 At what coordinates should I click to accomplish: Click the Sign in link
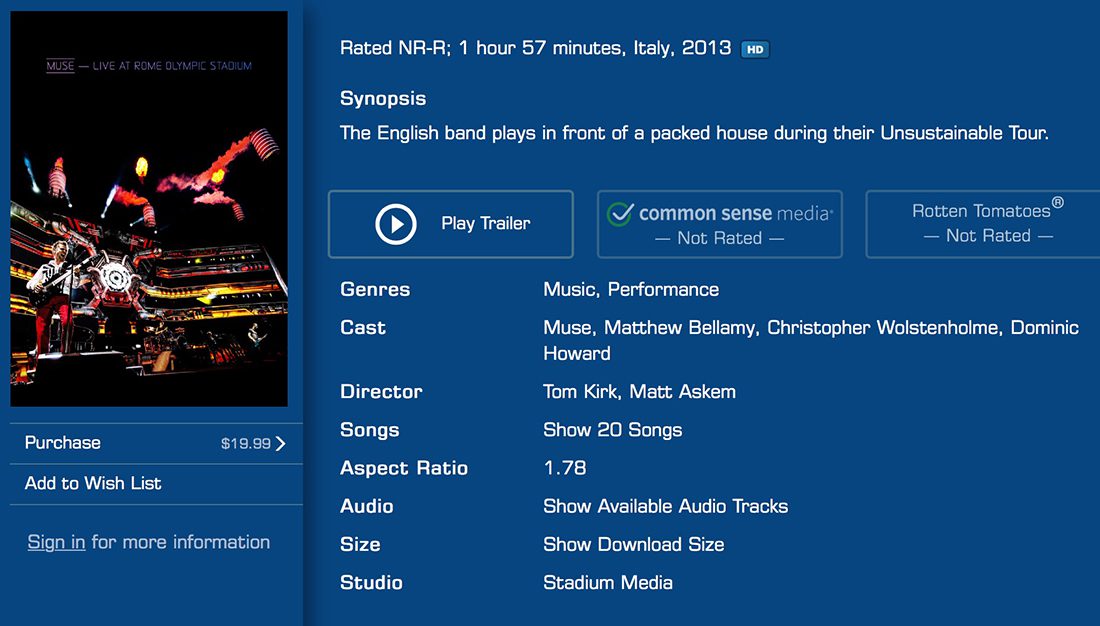56,542
